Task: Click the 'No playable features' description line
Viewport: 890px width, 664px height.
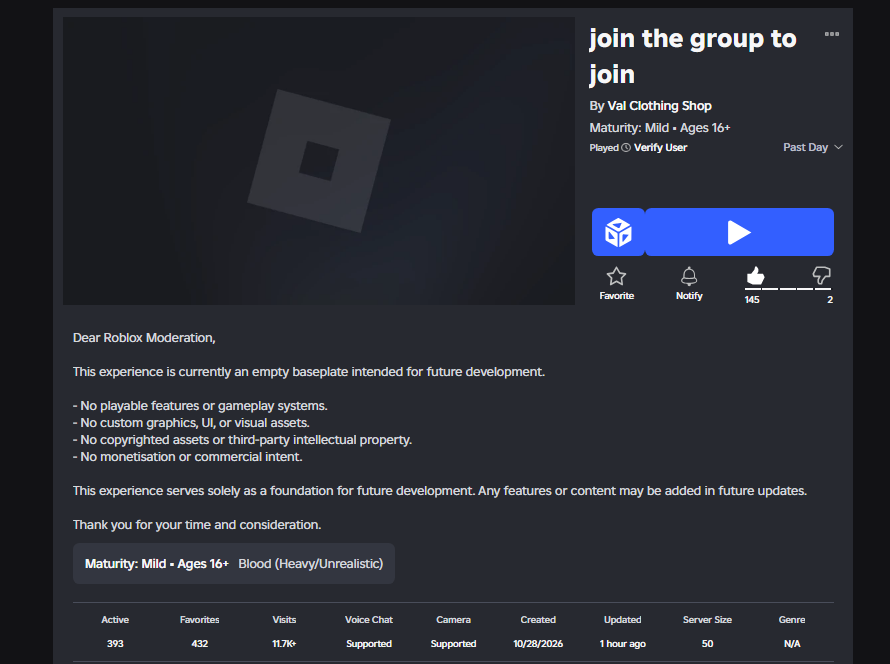Action: point(200,406)
